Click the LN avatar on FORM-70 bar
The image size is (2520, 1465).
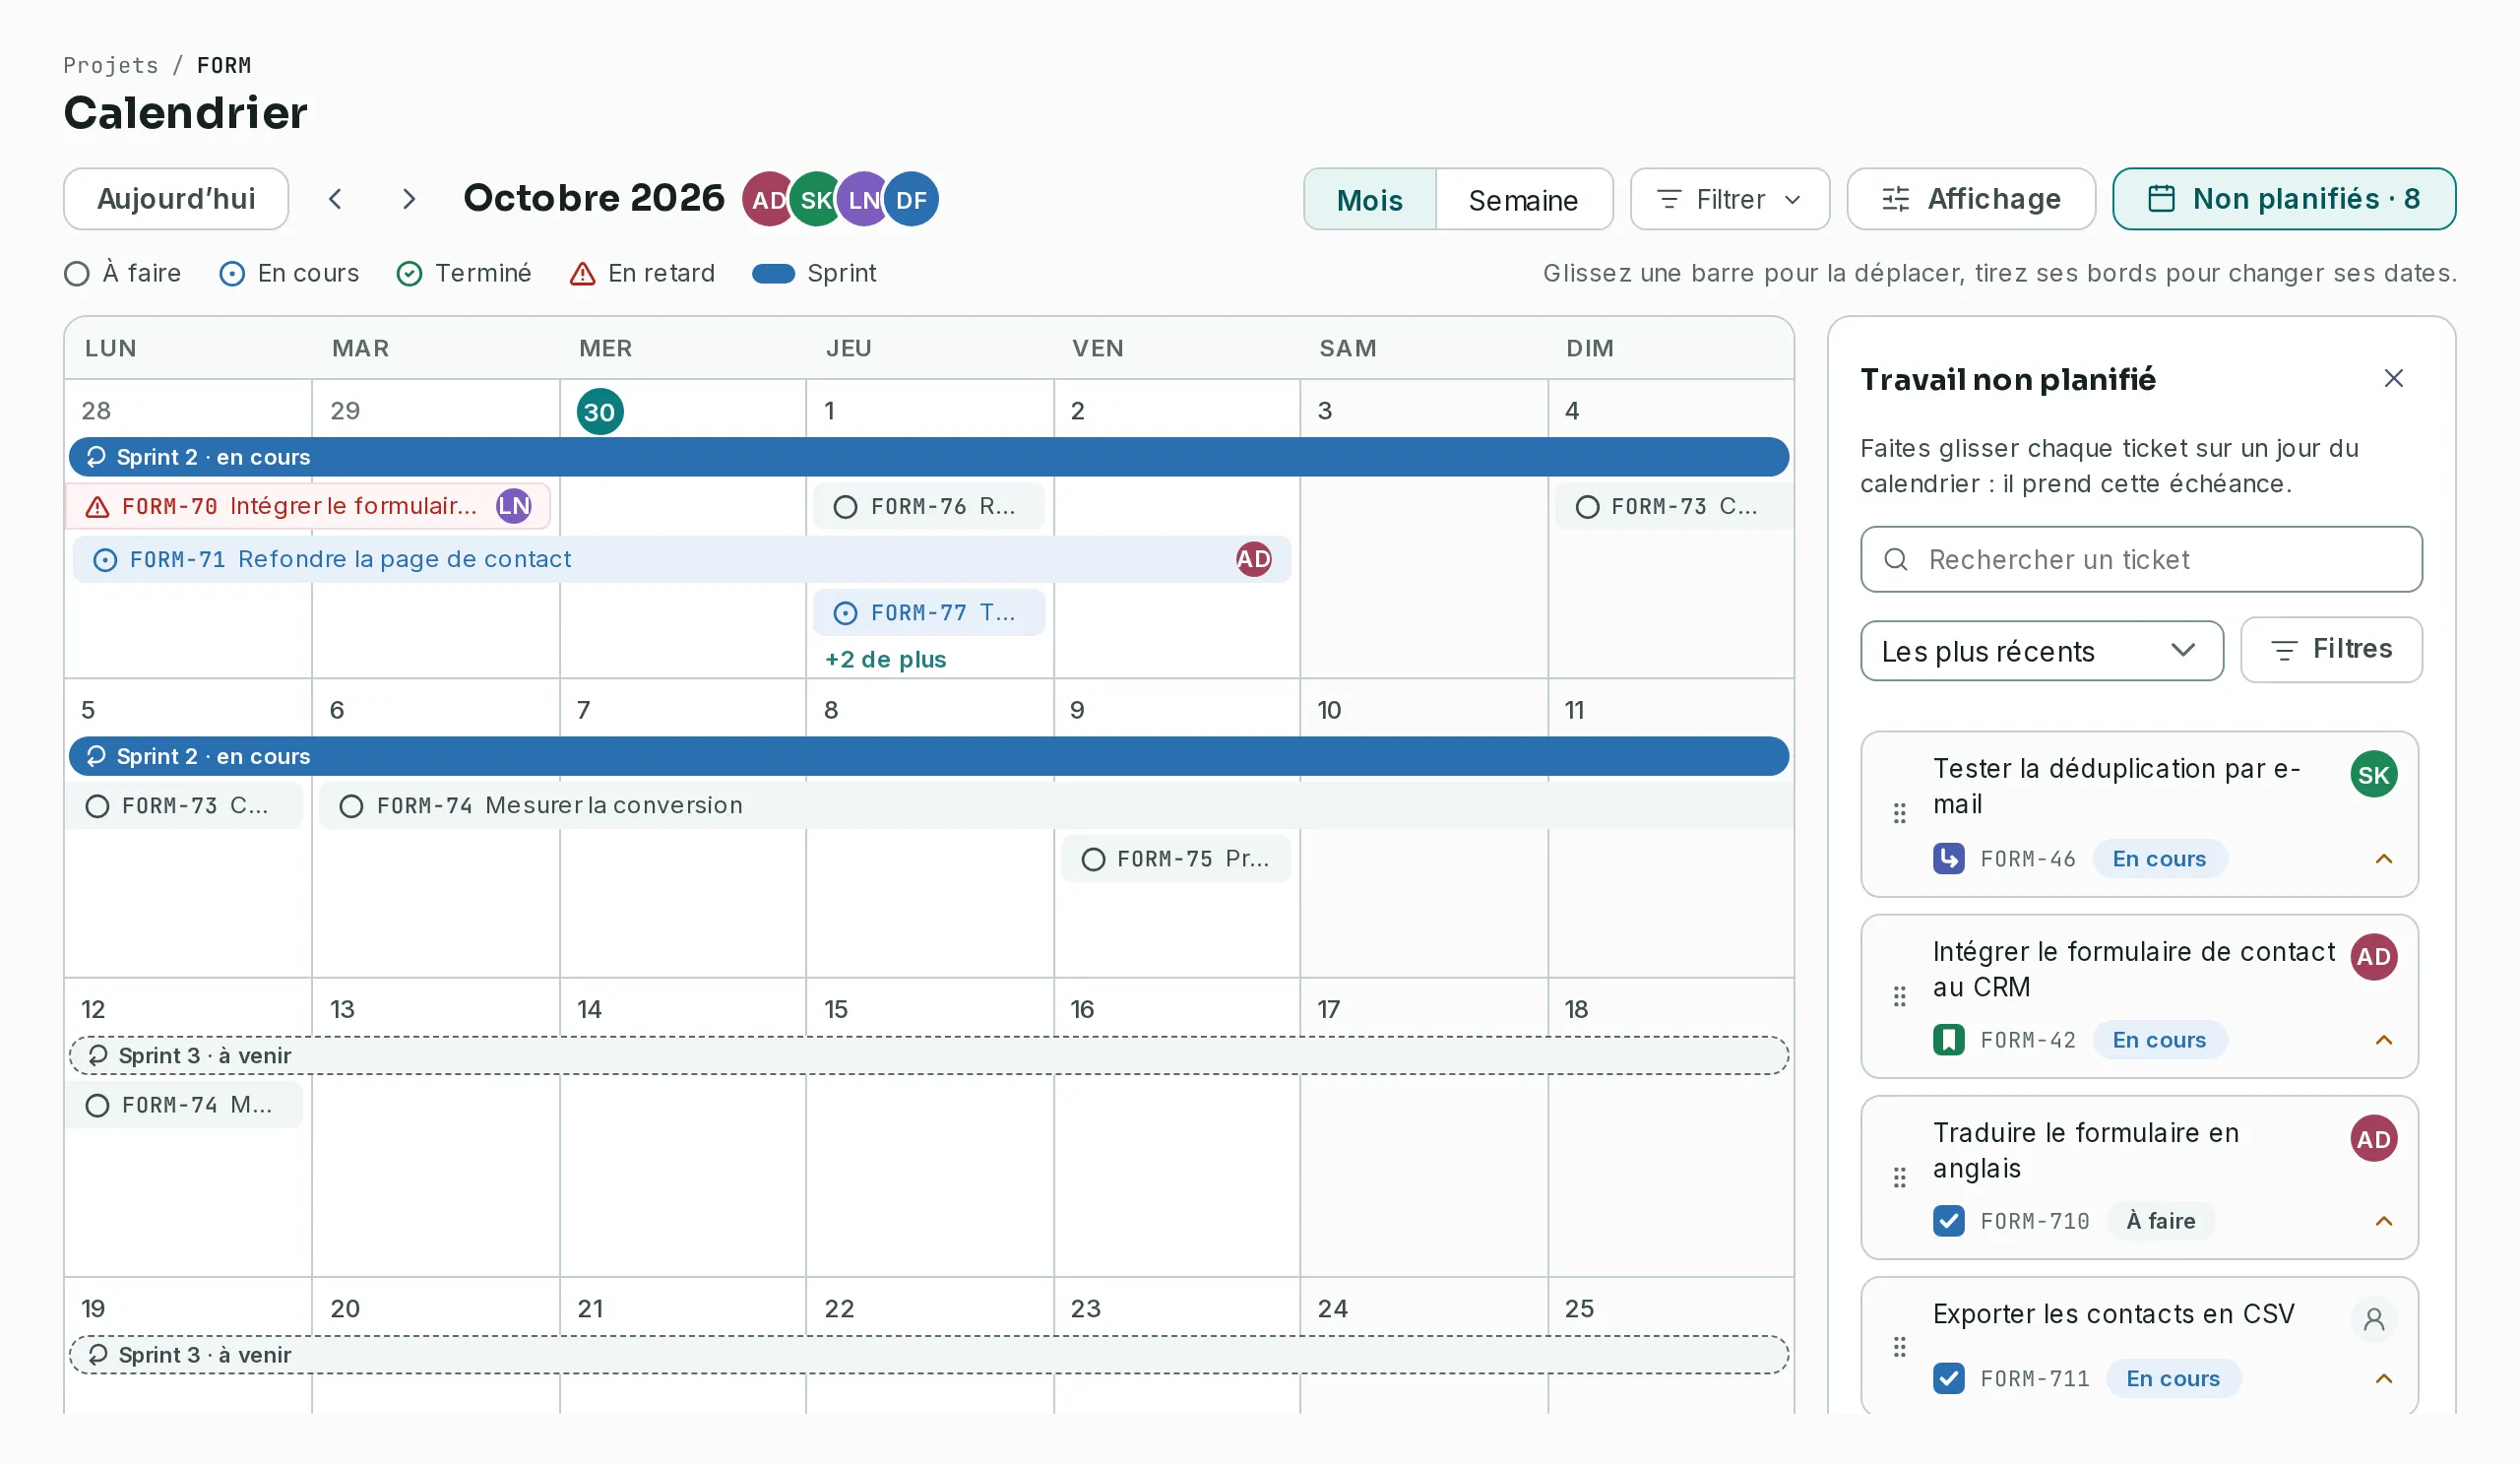click(514, 506)
